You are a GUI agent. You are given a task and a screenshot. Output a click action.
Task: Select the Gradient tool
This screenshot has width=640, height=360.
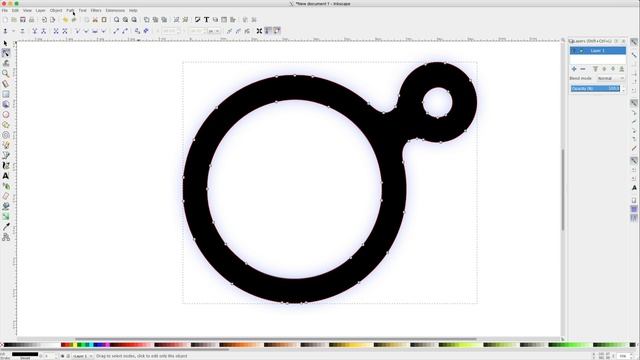(x=6, y=217)
